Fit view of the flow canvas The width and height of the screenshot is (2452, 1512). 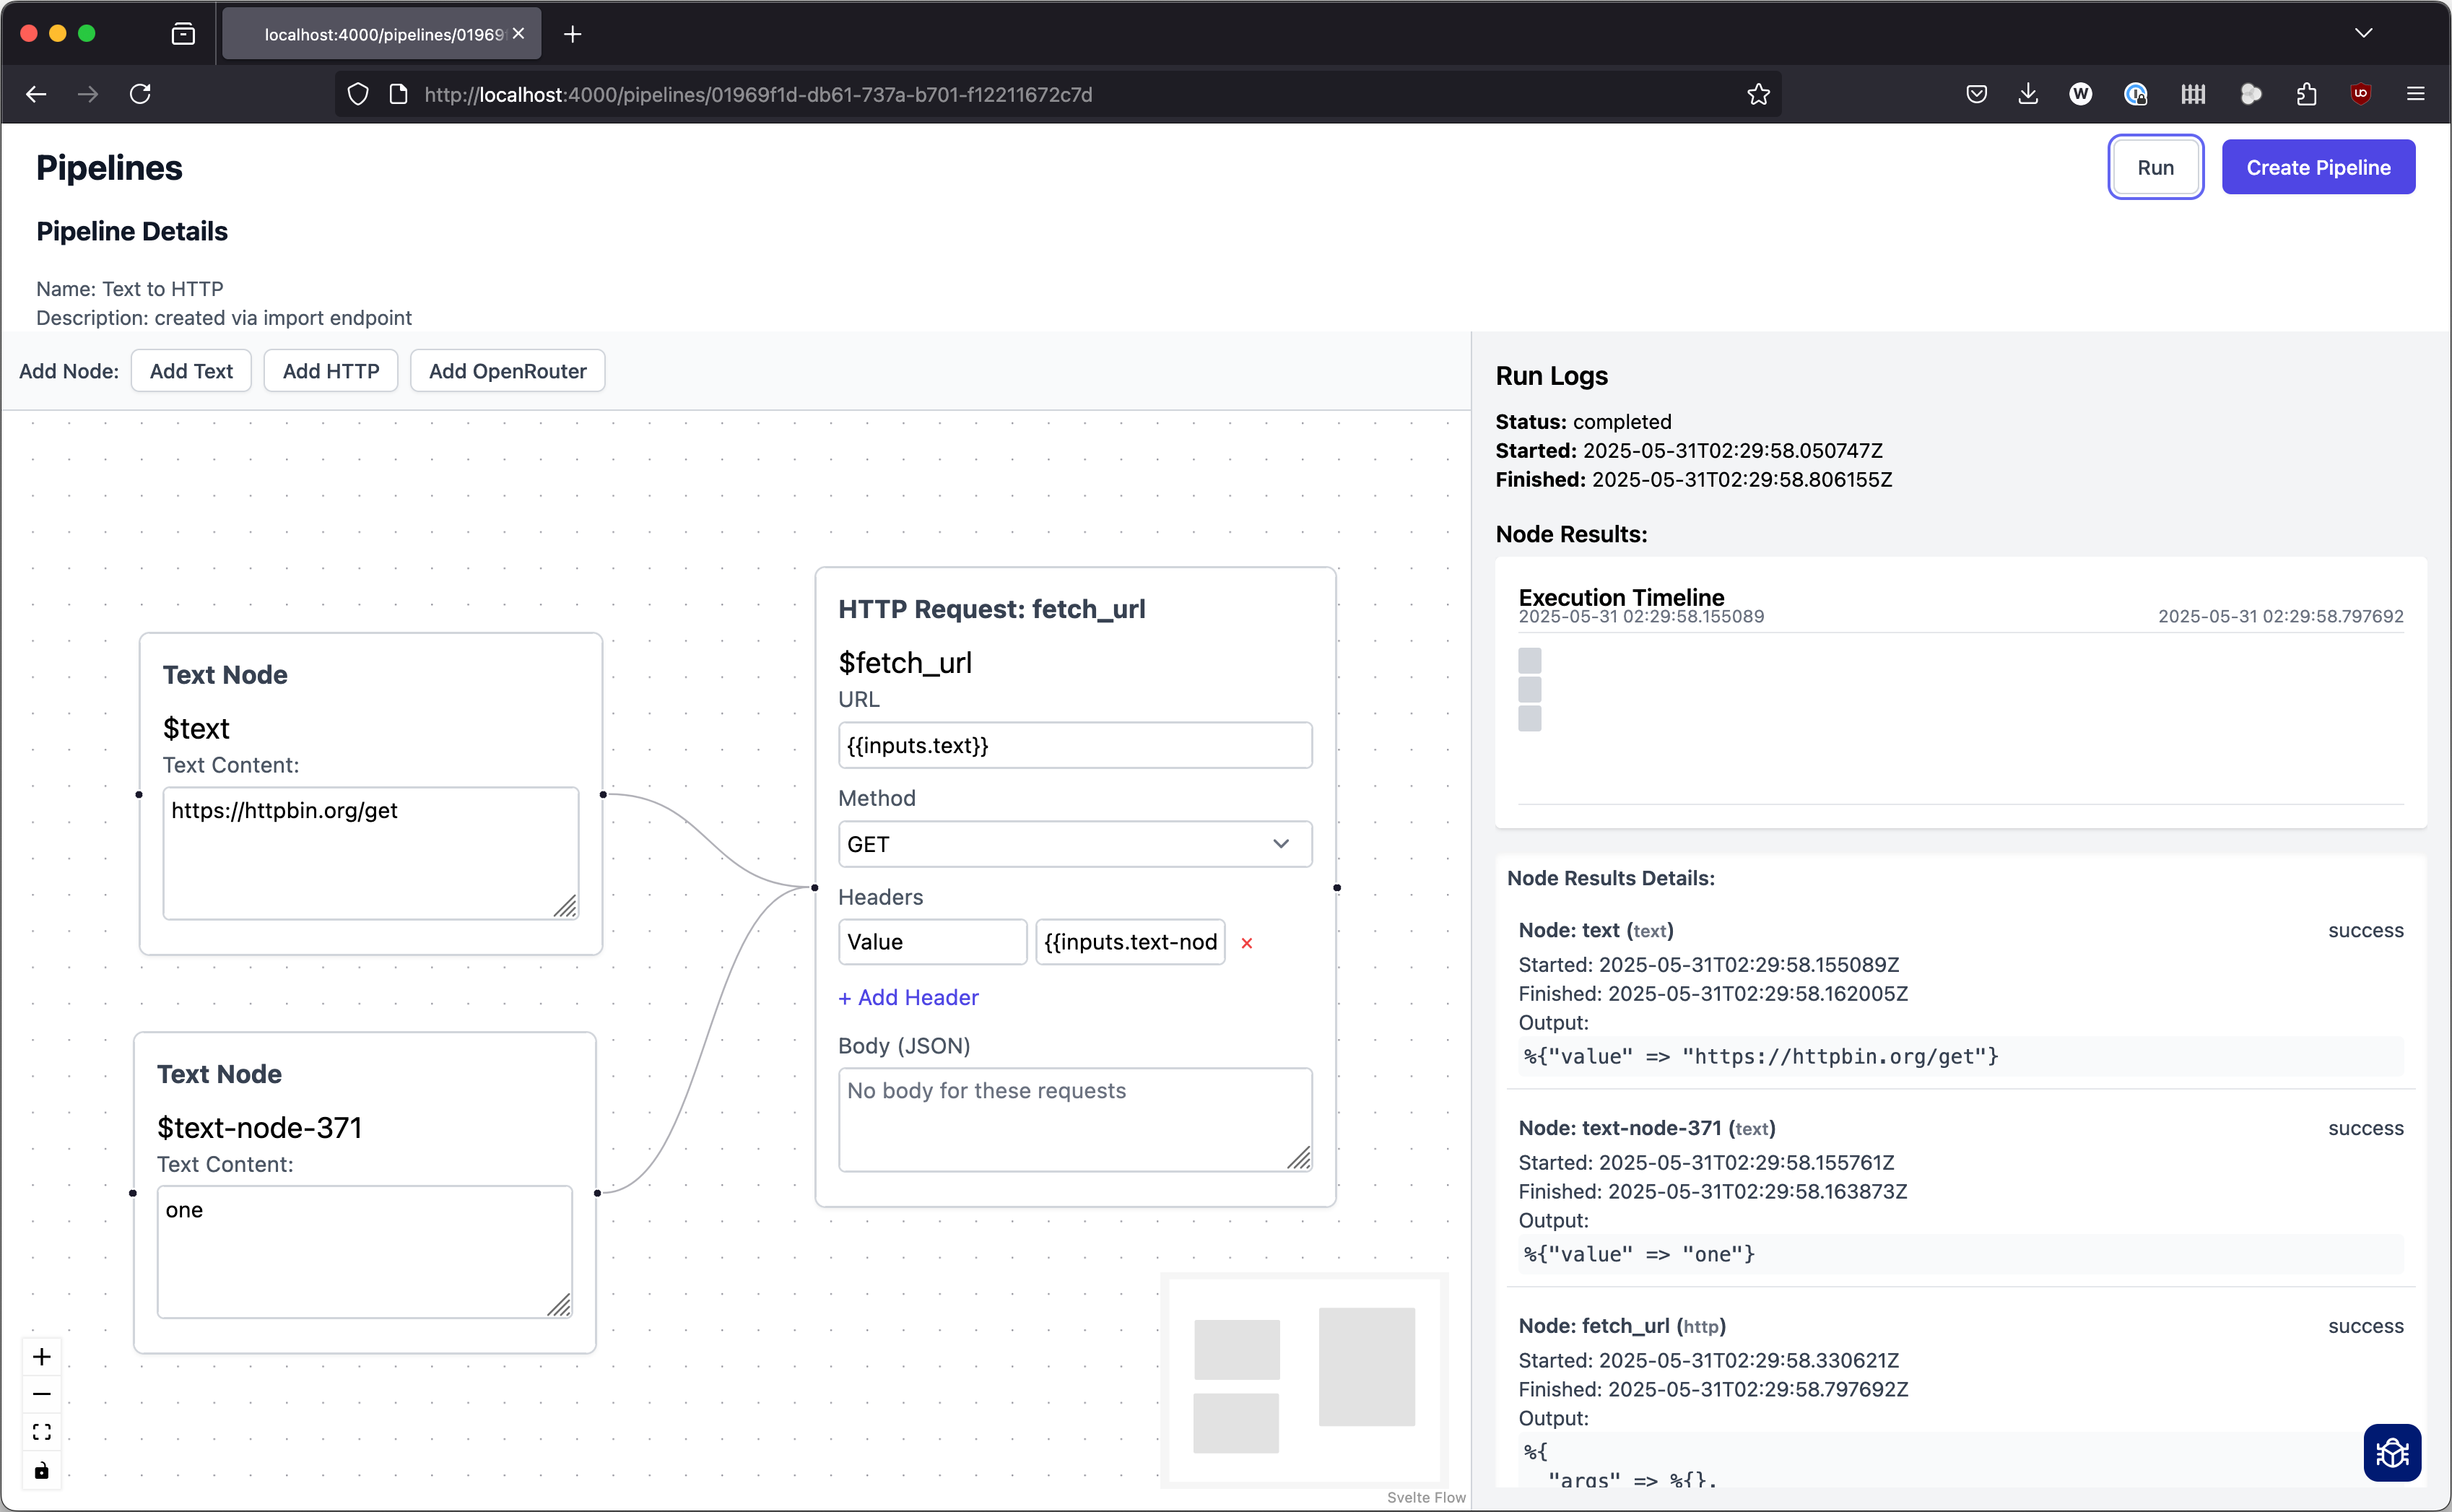pos(42,1432)
